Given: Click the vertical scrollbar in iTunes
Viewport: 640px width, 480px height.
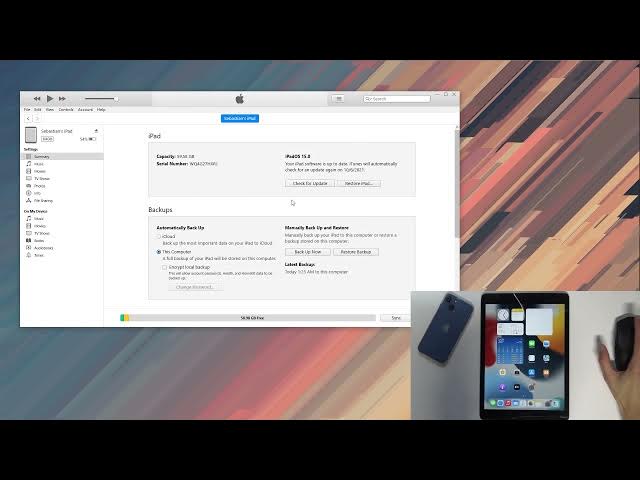Looking at the screenshot, I should pos(457,184).
